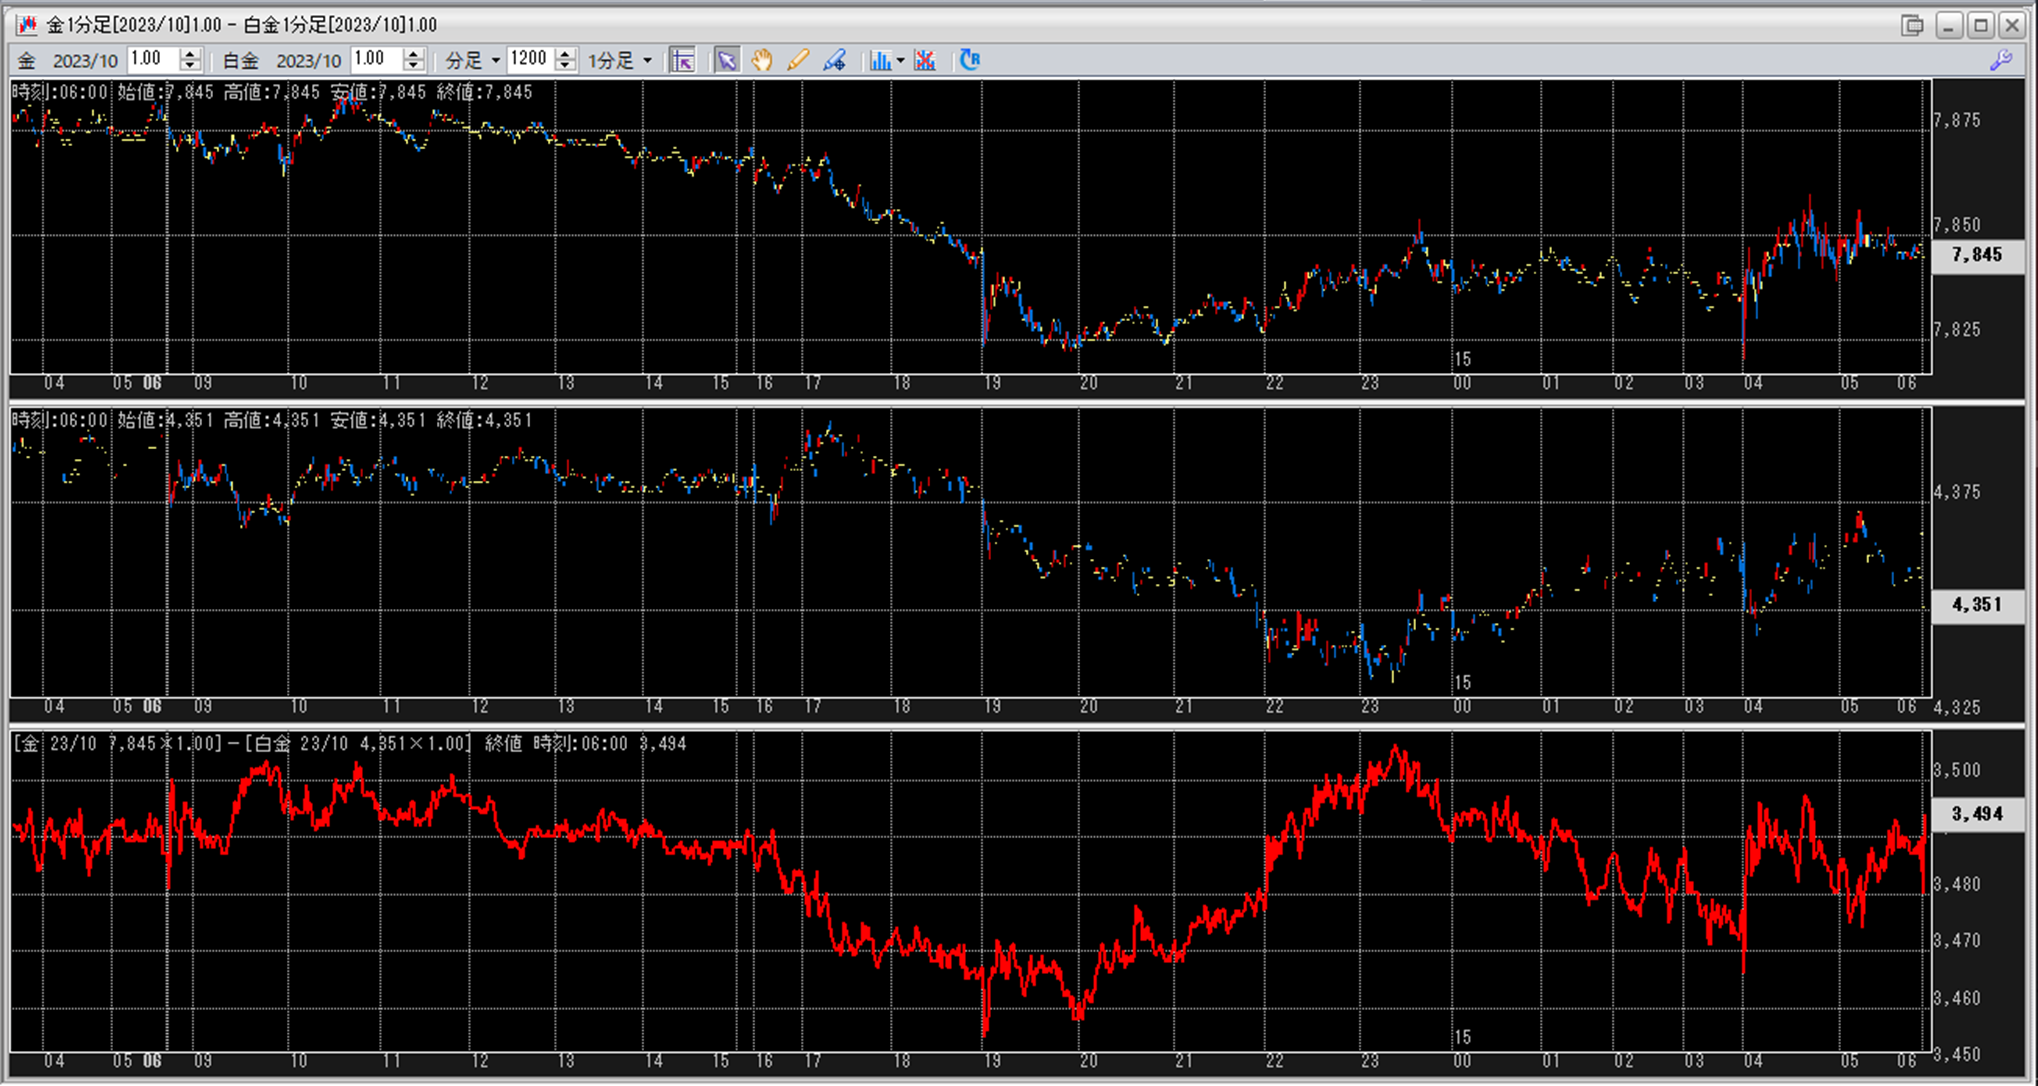Image resolution: width=2038 pixels, height=1086 pixels.
Task: Open the 1分足 interval dropdown
Action: pyautogui.click(x=647, y=61)
